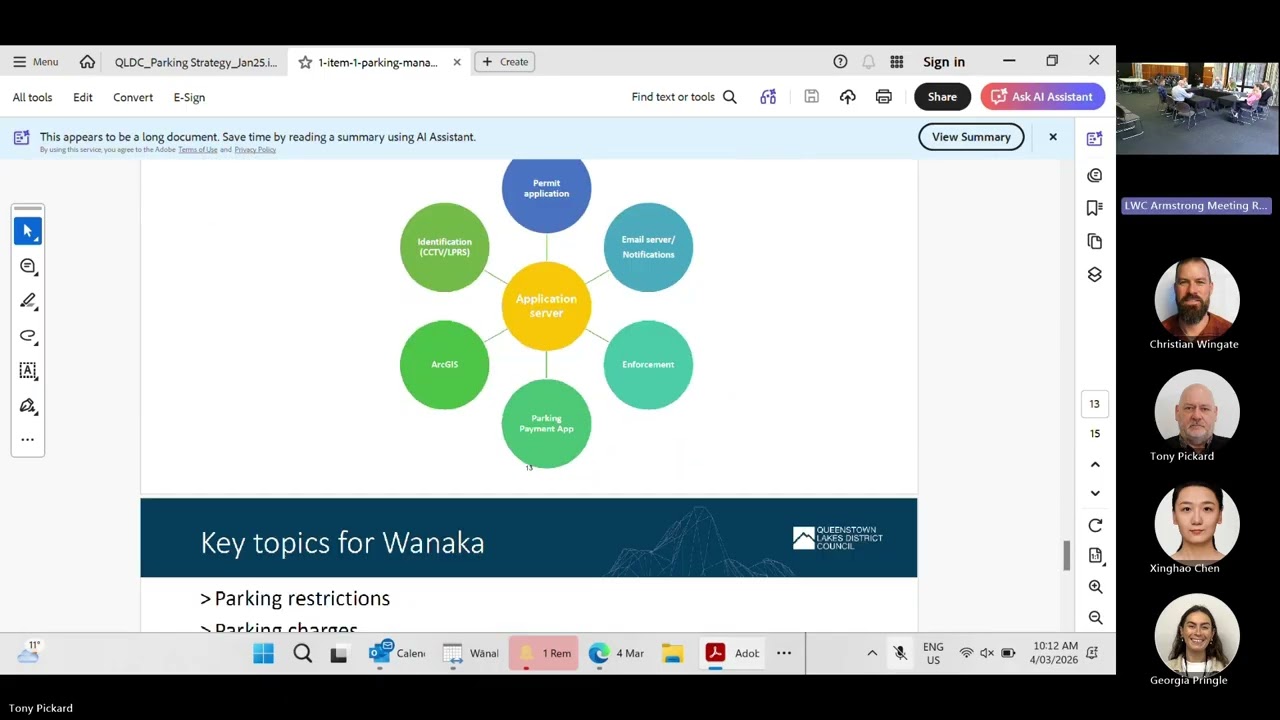Image resolution: width=1280 pixels, height=720 pixels.
Task: Open File Explorer taskbar icon
Action: click(x=672, y=654)
